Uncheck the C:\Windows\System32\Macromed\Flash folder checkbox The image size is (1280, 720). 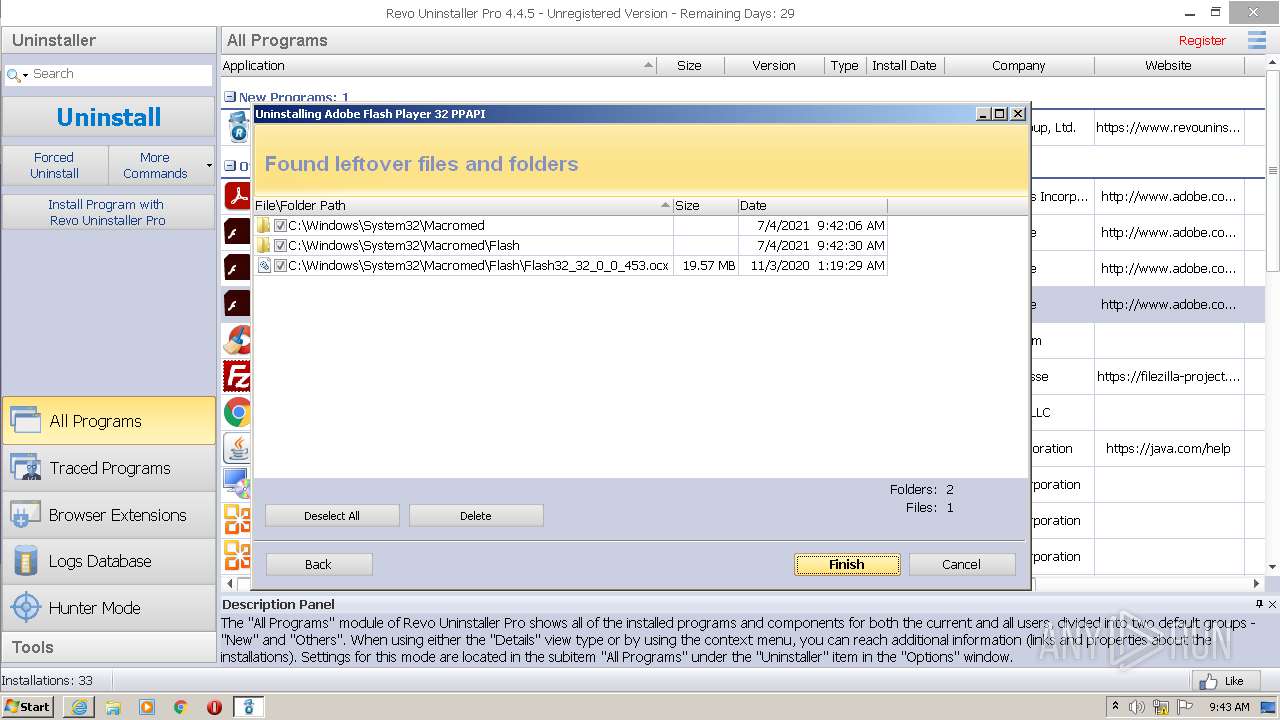(x=280, y=246)
